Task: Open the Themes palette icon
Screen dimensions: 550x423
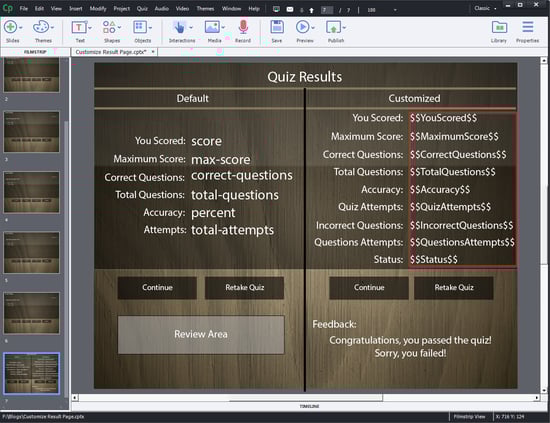Action: pos(41,27)
